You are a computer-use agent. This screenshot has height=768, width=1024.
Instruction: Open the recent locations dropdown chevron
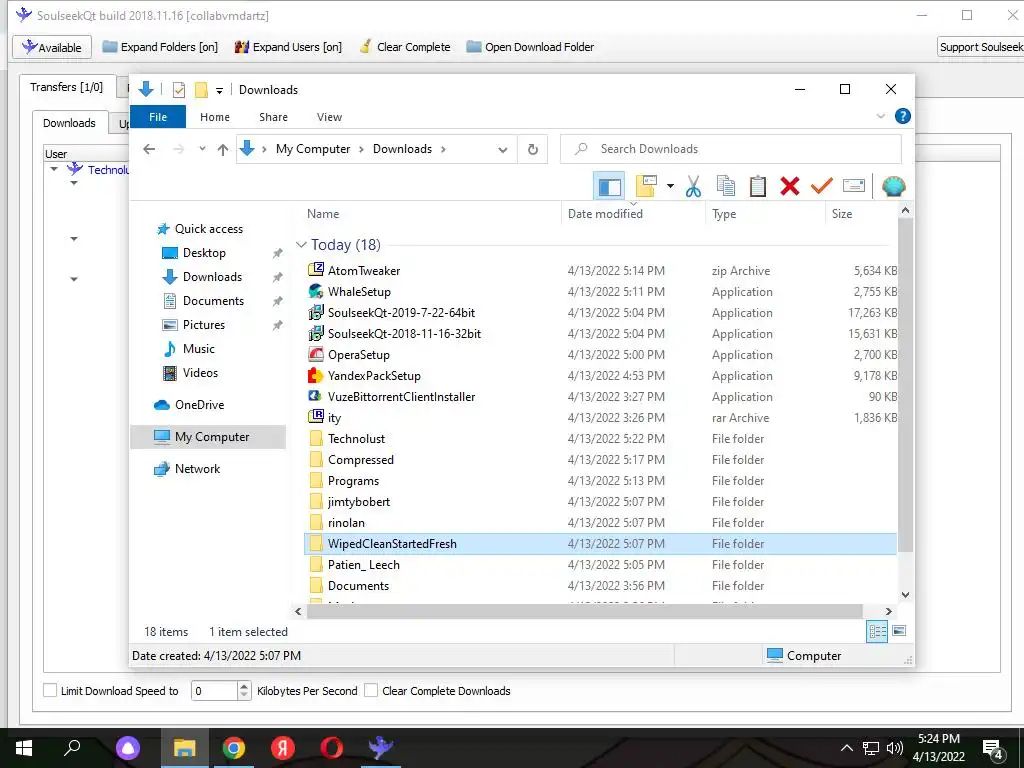click(202, 150)
